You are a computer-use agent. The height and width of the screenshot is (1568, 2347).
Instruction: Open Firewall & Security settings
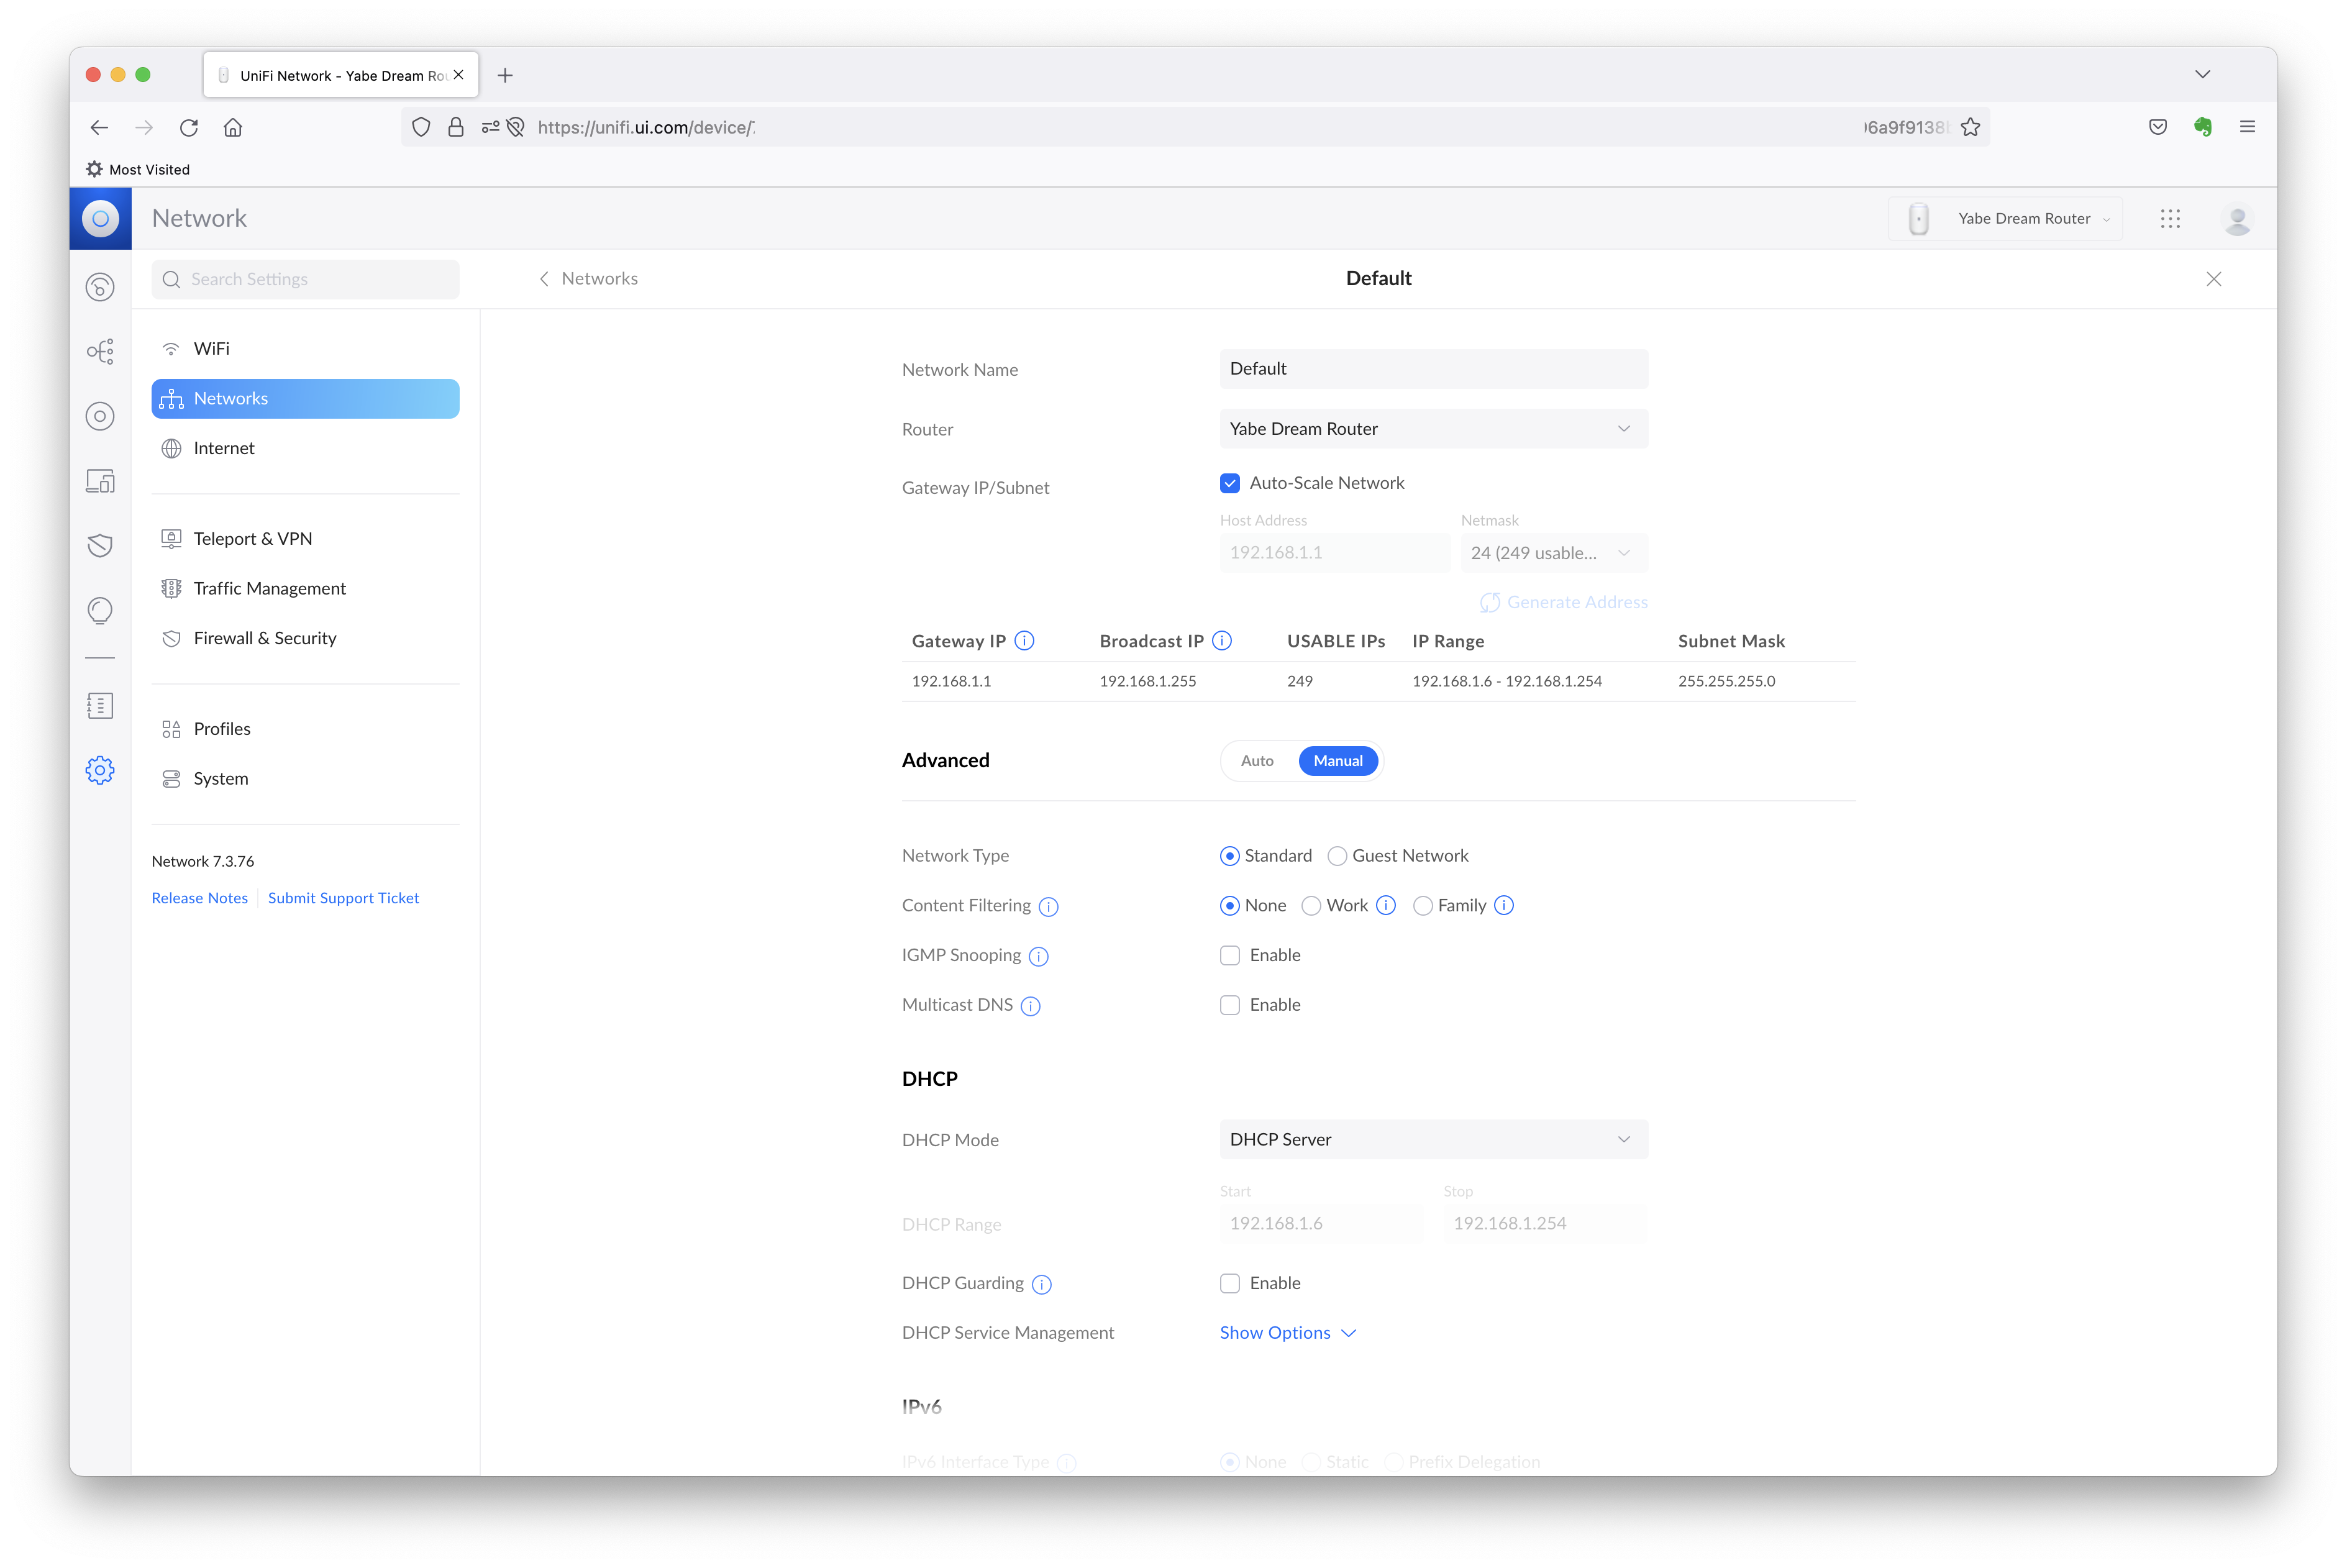point(305,638)
